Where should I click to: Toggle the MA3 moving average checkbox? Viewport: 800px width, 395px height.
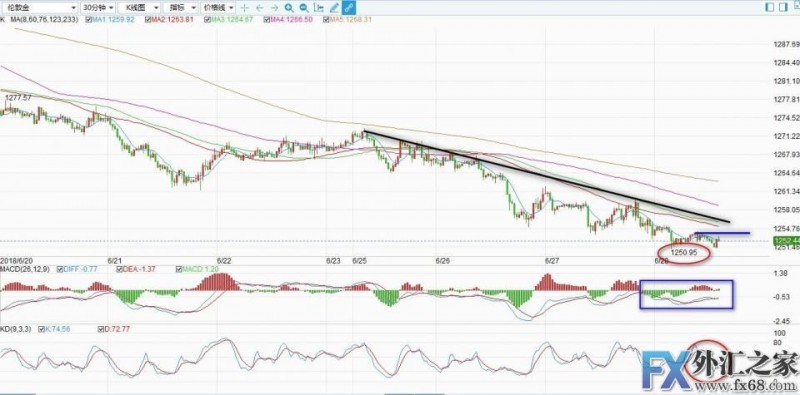coord(208,19)
